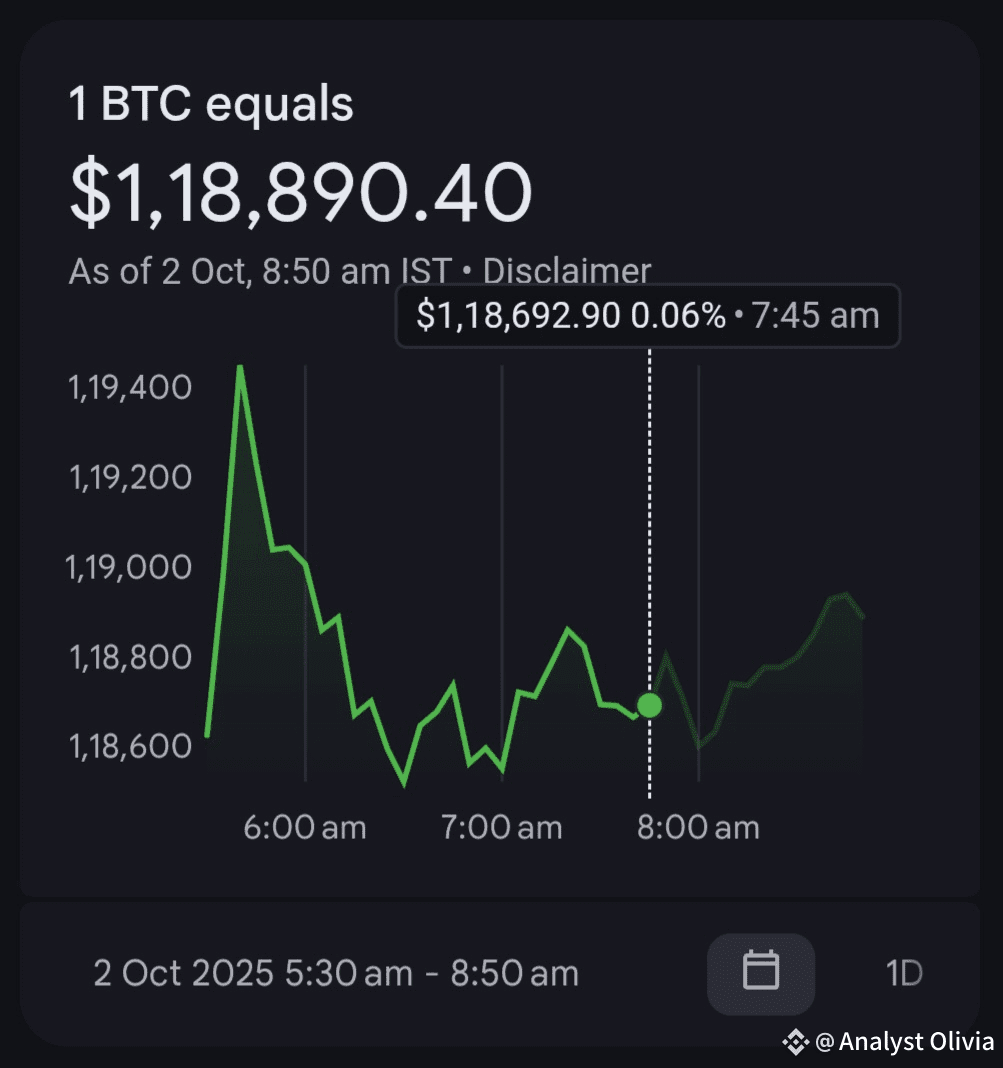Viewport: 1003px width, 1068px height.
Task: Click the Binance logo watermark icon
Action: point(795,1041)
